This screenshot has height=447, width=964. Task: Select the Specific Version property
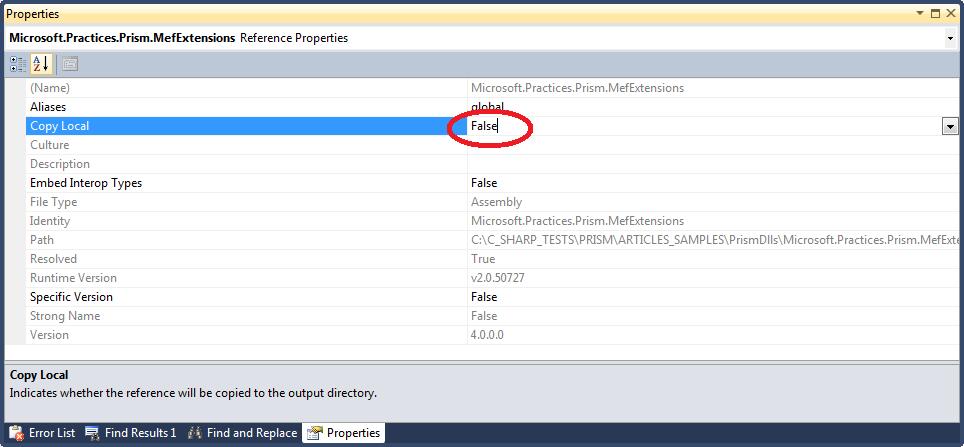point(71,297)
